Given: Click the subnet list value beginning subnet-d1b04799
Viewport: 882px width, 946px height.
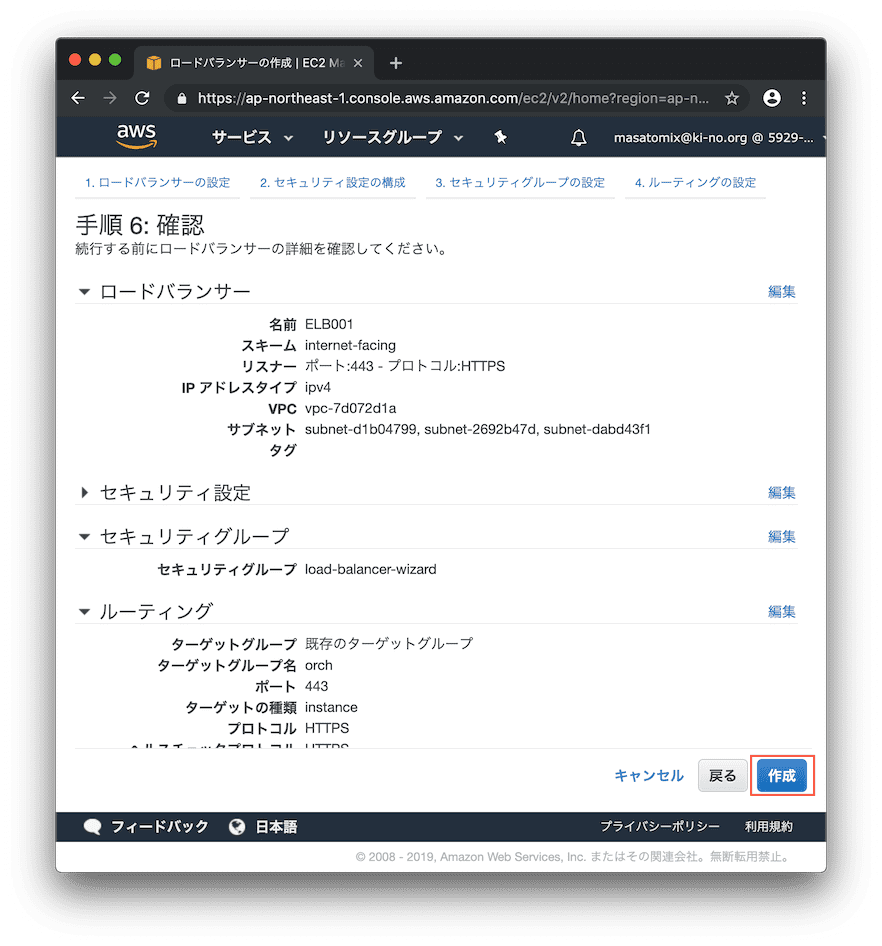Looking at the screenshot, I should click(x=478, y=430).
